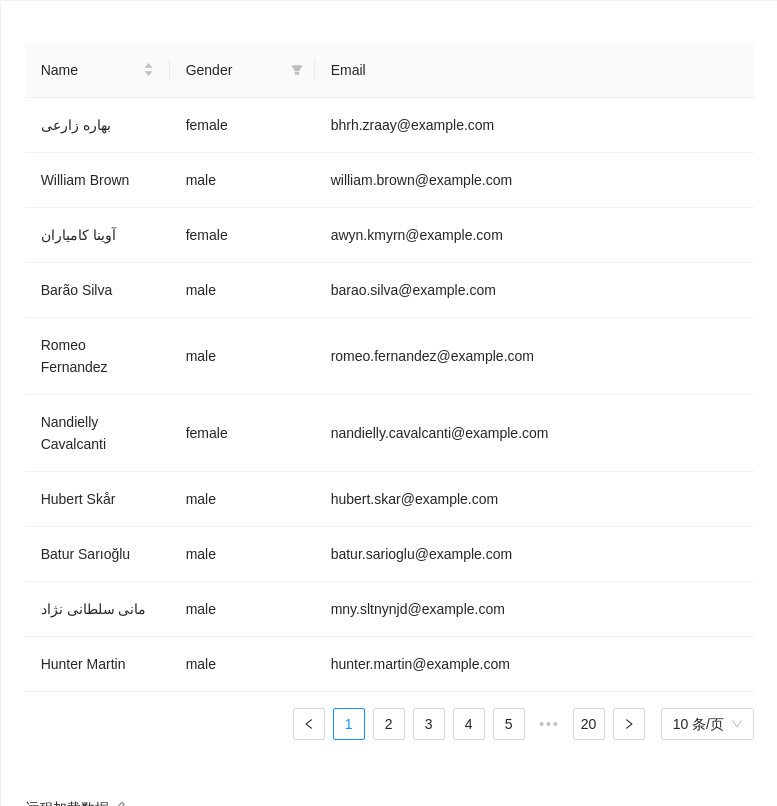
Task: Open page 3 of the table
Action: tap(429, 724)
